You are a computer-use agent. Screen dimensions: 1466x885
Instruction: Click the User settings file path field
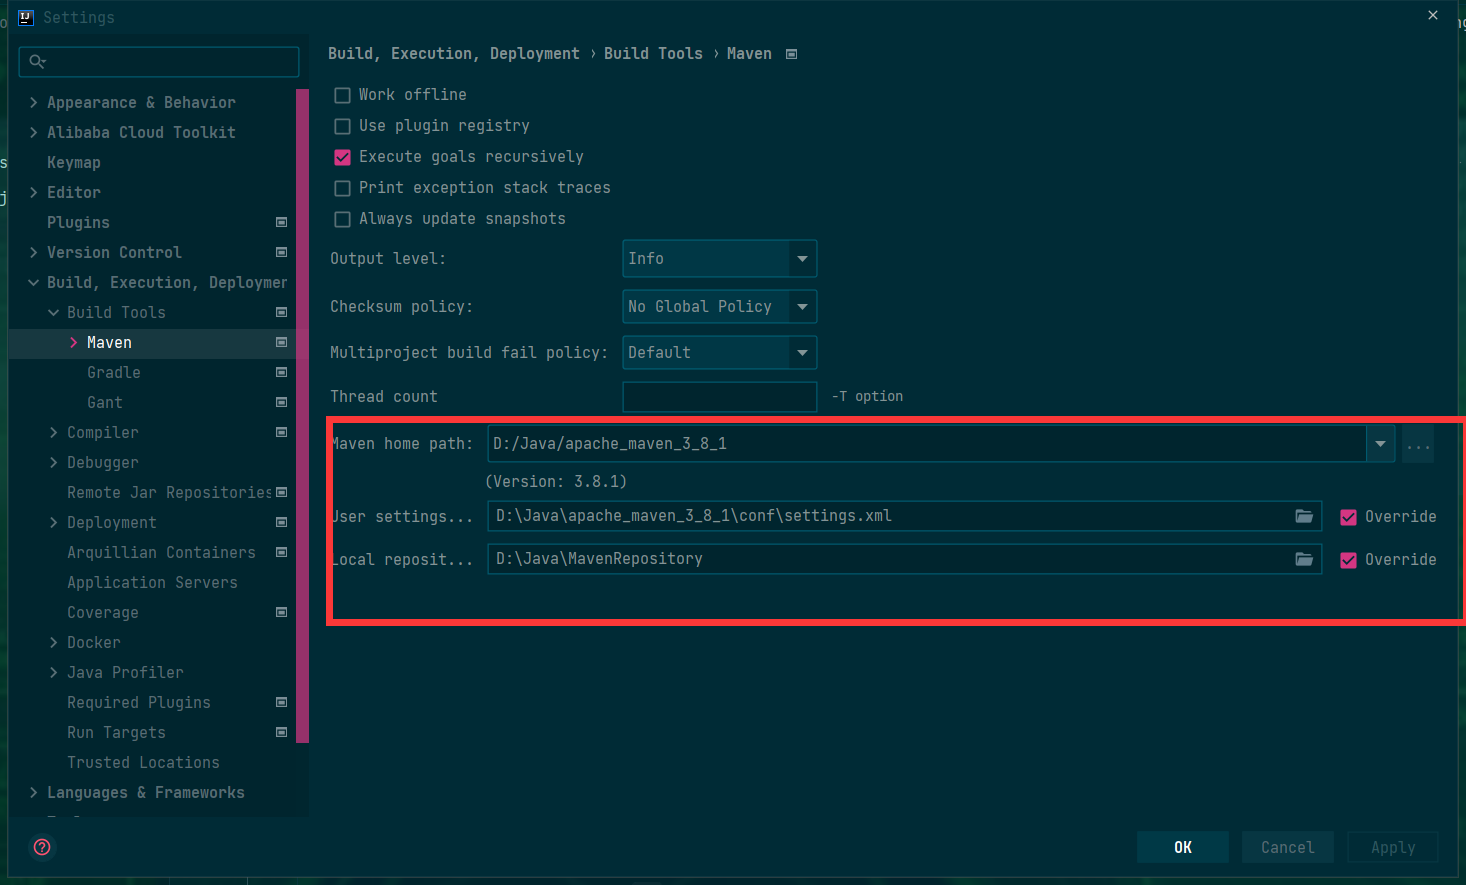[904, 516]
